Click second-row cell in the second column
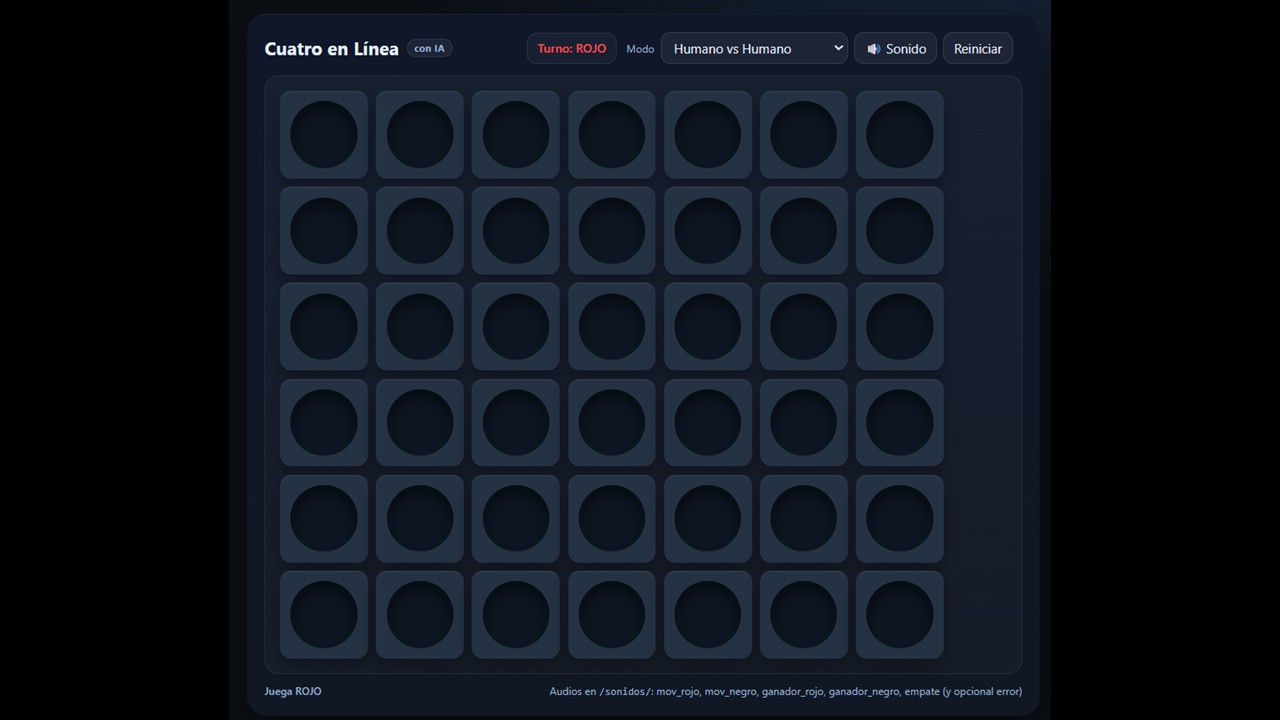 click(420, 231)
